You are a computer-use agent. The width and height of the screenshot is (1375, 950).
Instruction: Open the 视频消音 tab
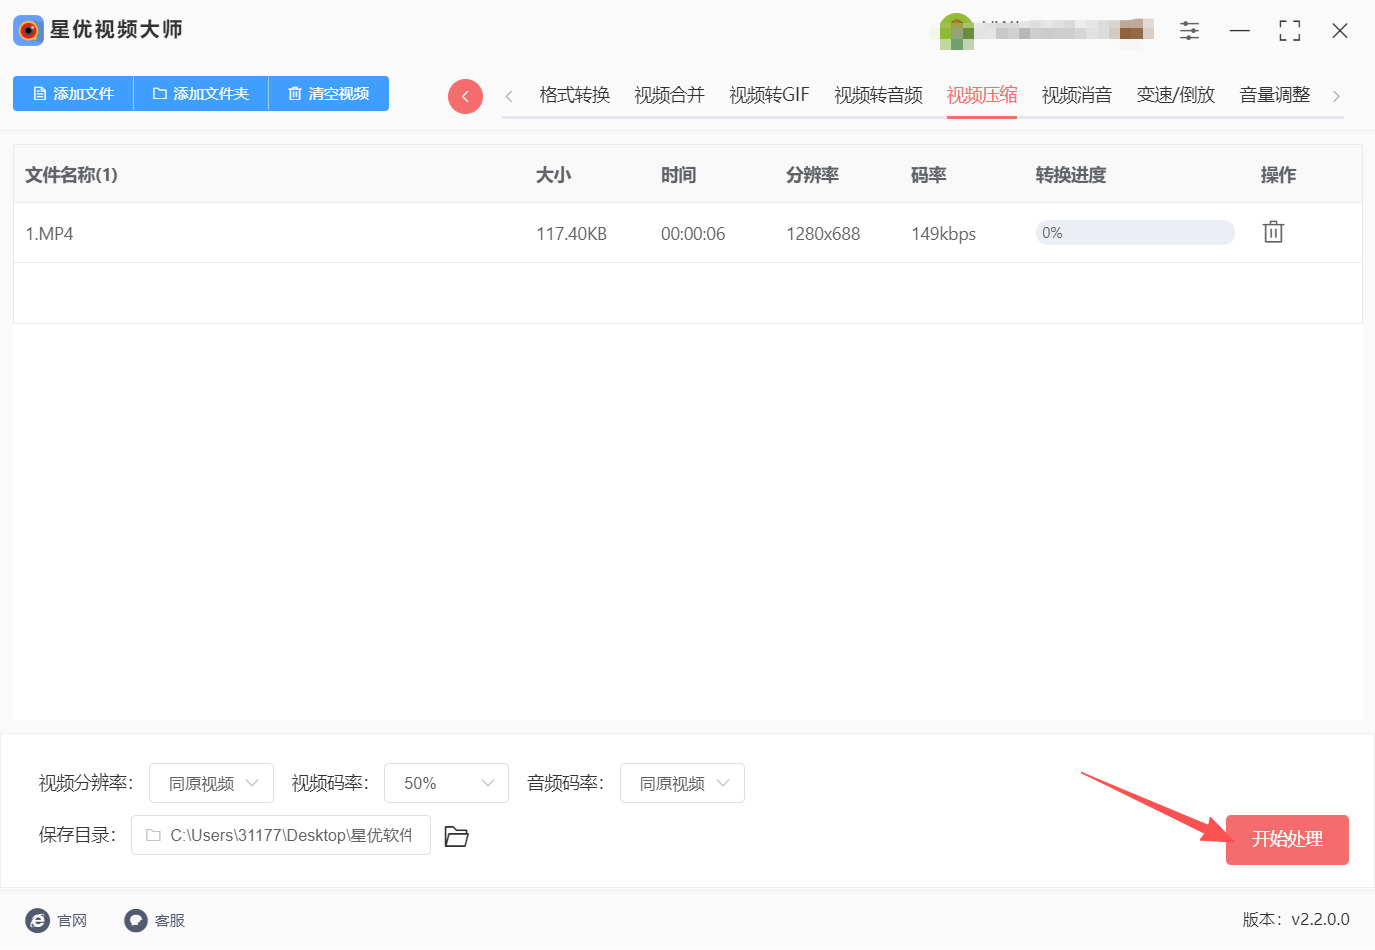pyautogui.click(x=1076, y=93)
